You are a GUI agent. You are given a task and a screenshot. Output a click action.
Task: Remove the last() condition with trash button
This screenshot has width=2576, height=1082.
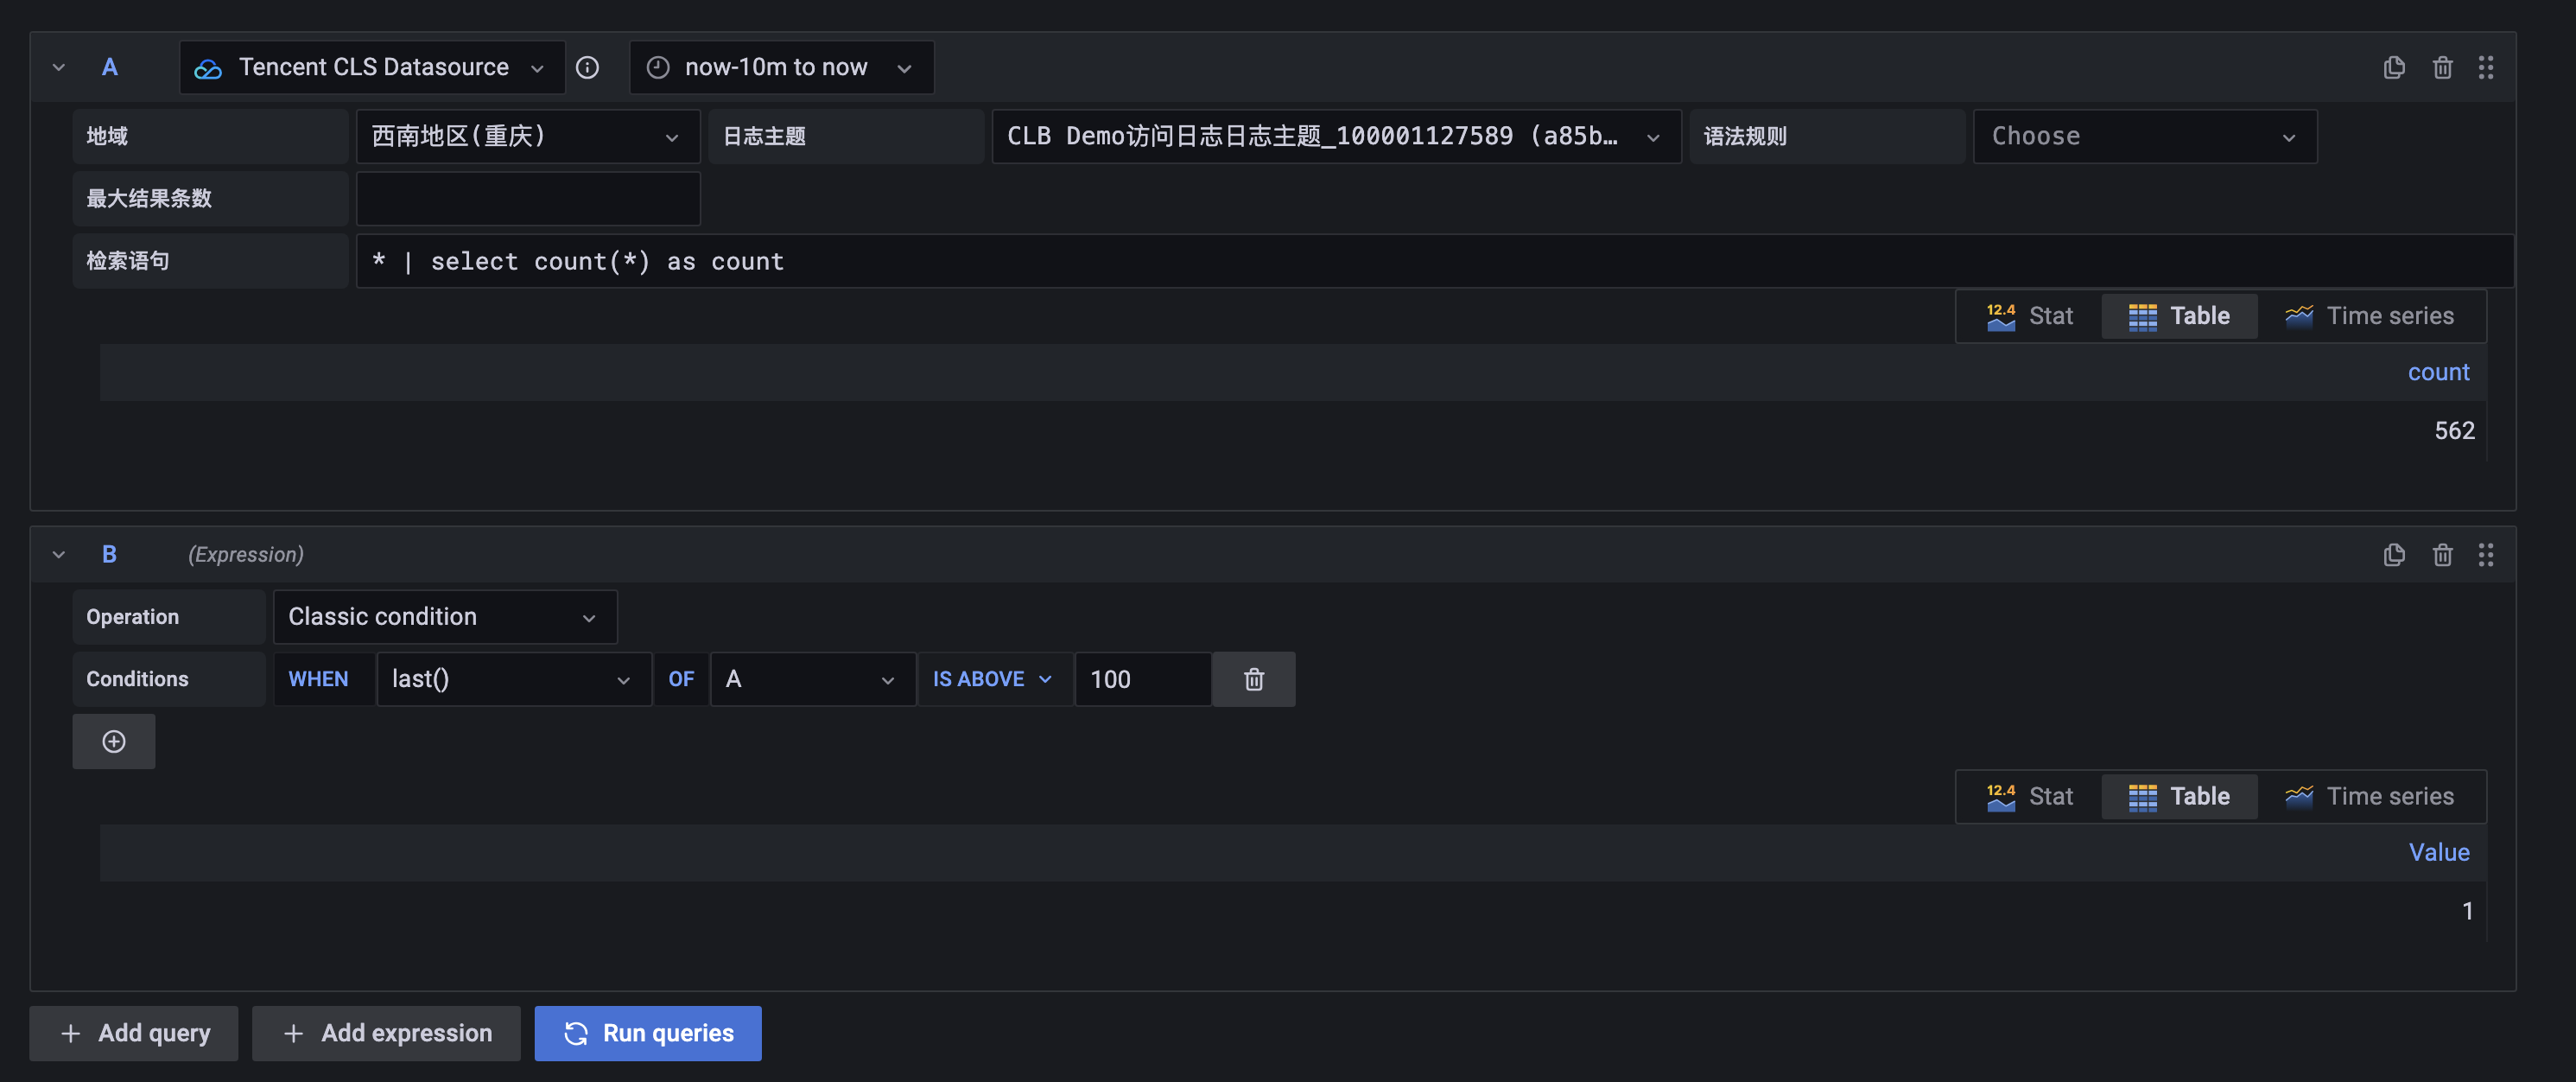click(x=1254, y=679)
